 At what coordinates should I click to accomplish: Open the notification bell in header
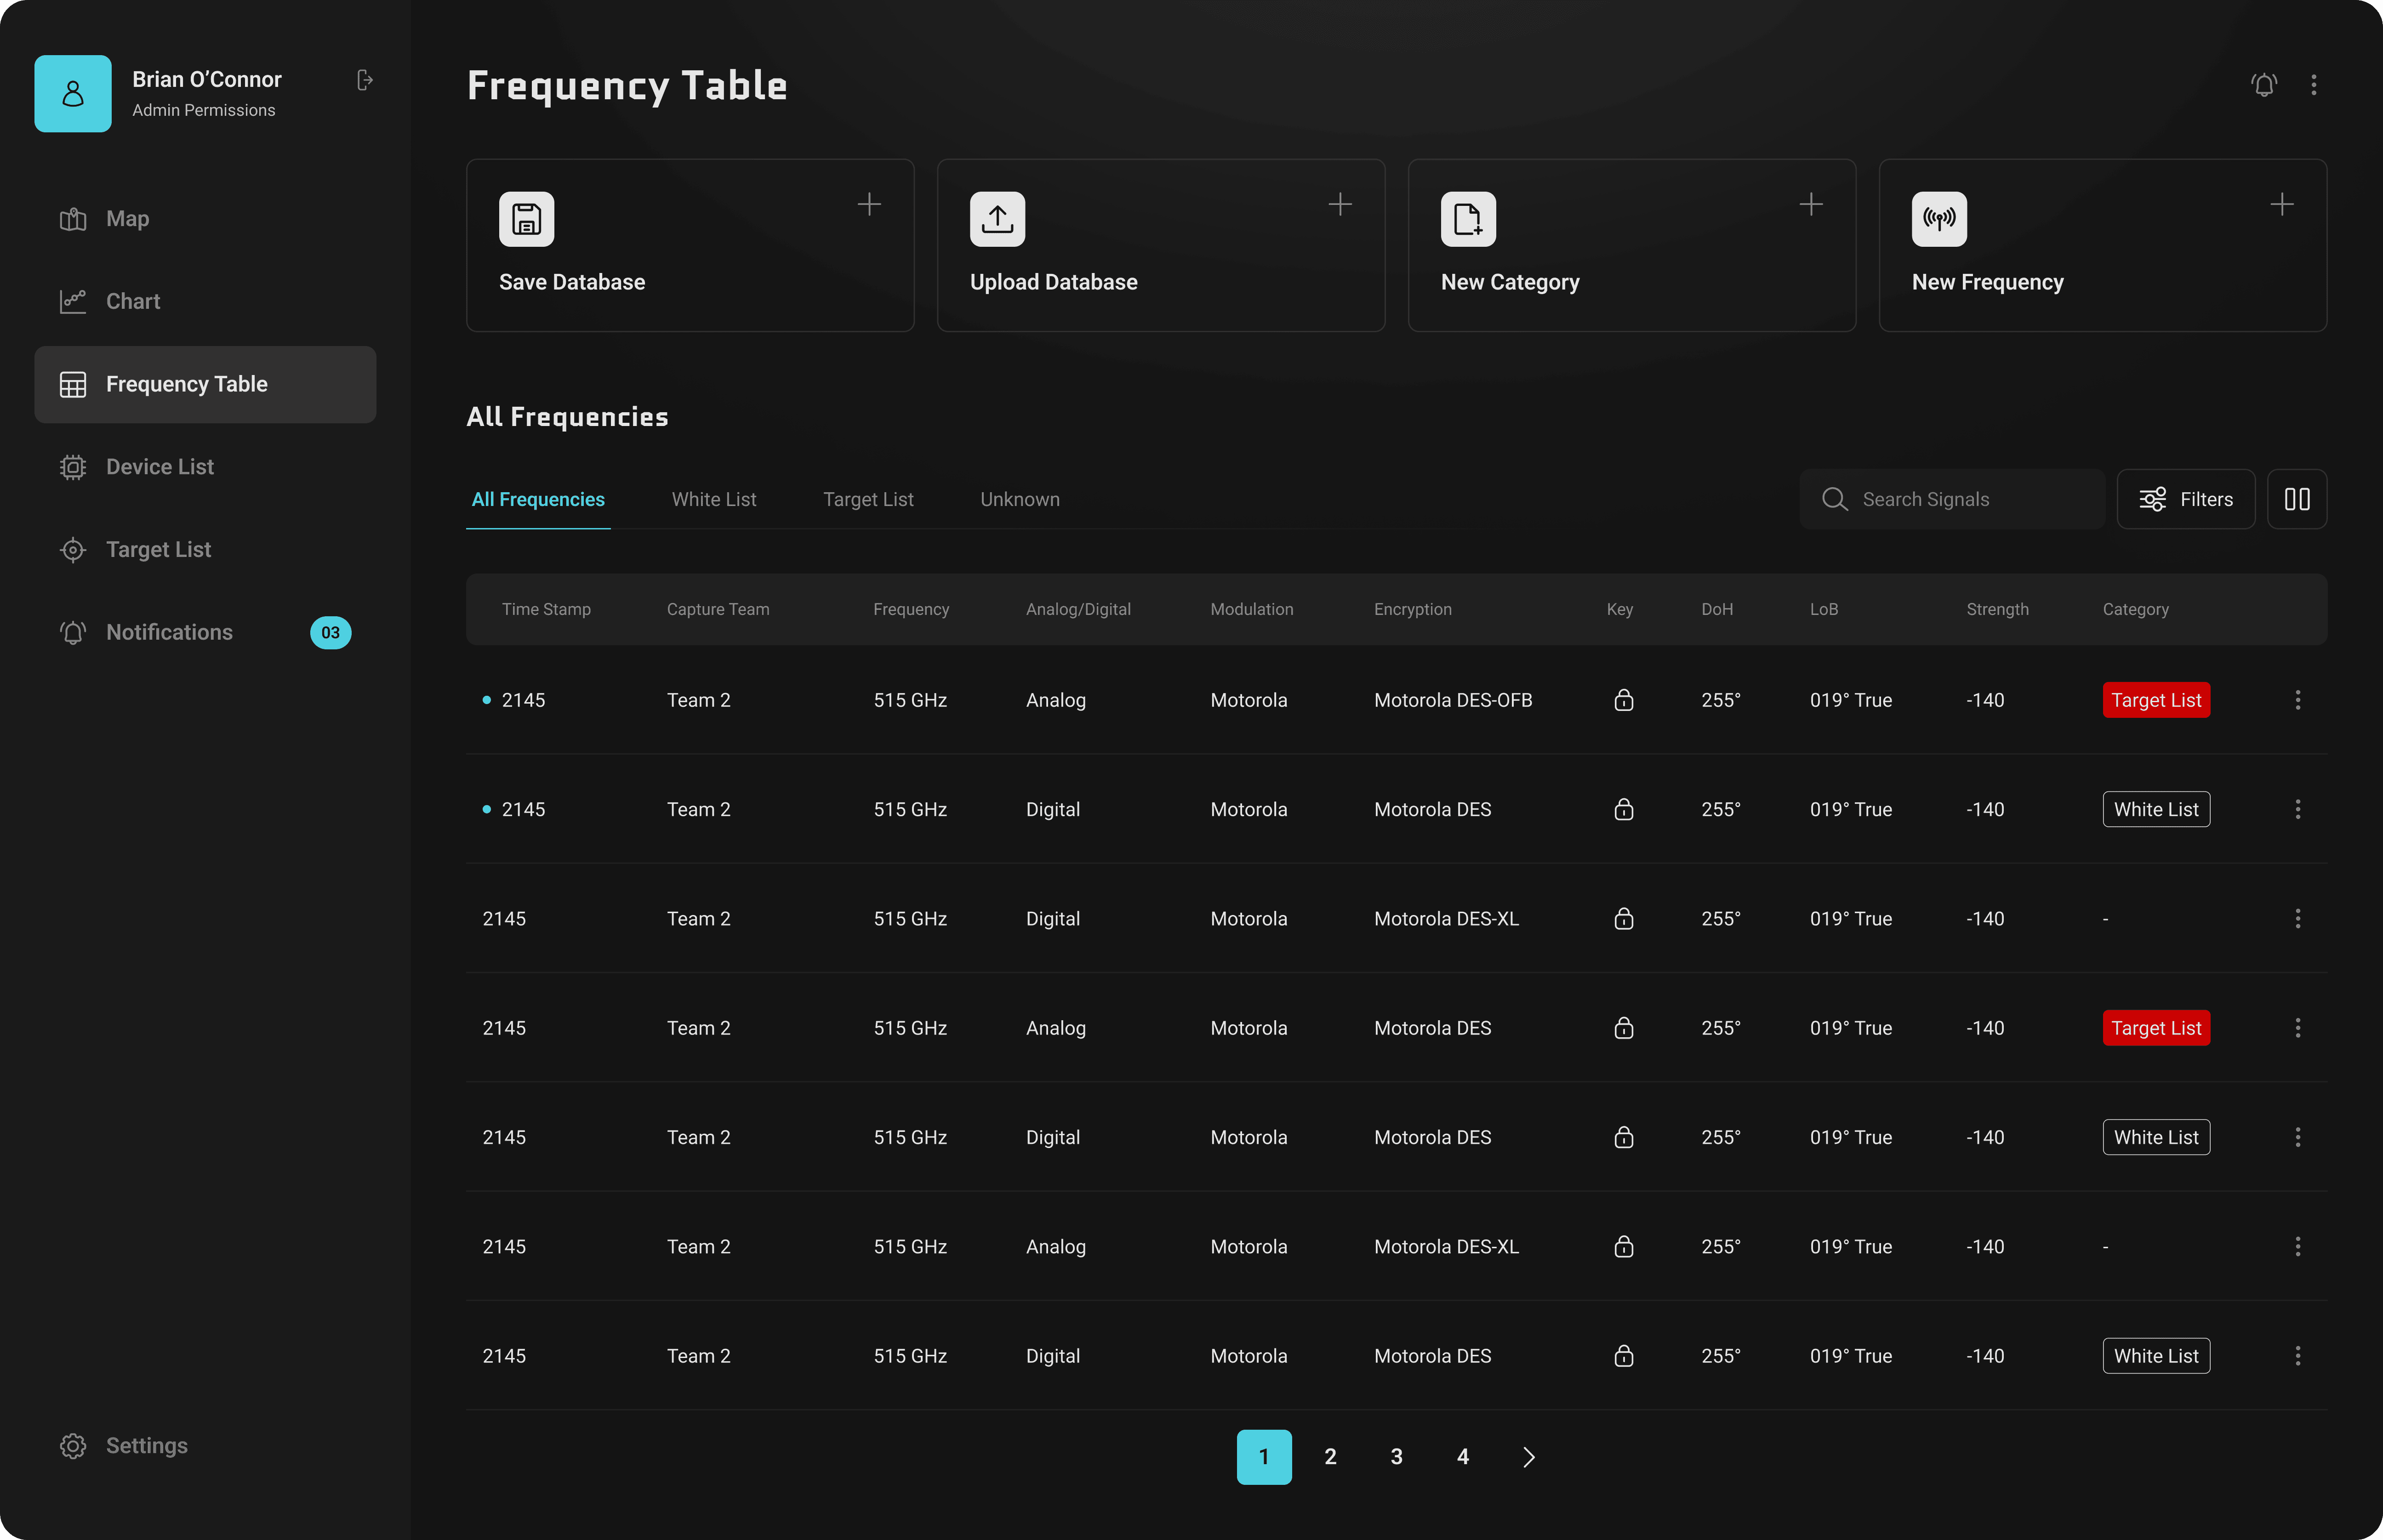pos(2264,85)
